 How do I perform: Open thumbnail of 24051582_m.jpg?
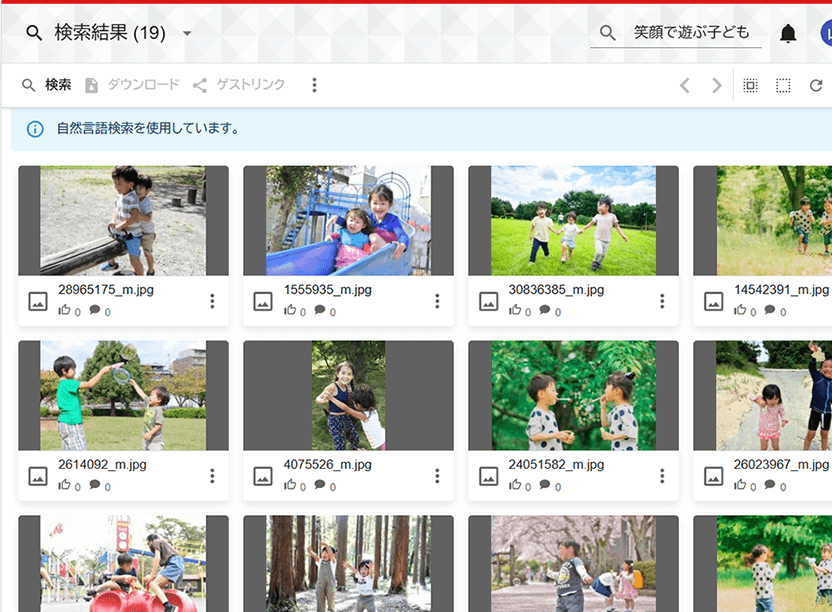pyautogui.click(x=574, y=395)
